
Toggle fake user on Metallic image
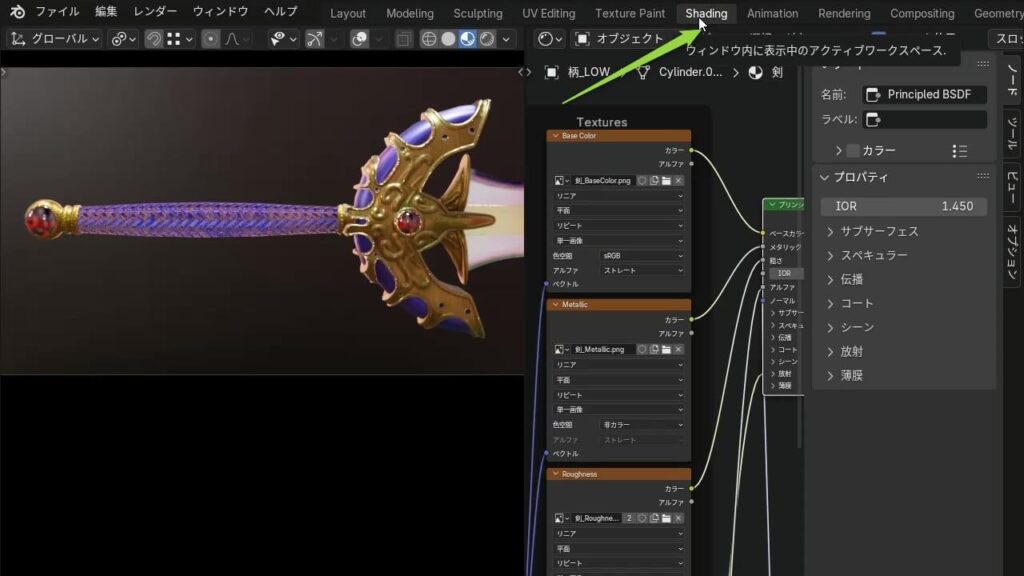coord(642,349)
